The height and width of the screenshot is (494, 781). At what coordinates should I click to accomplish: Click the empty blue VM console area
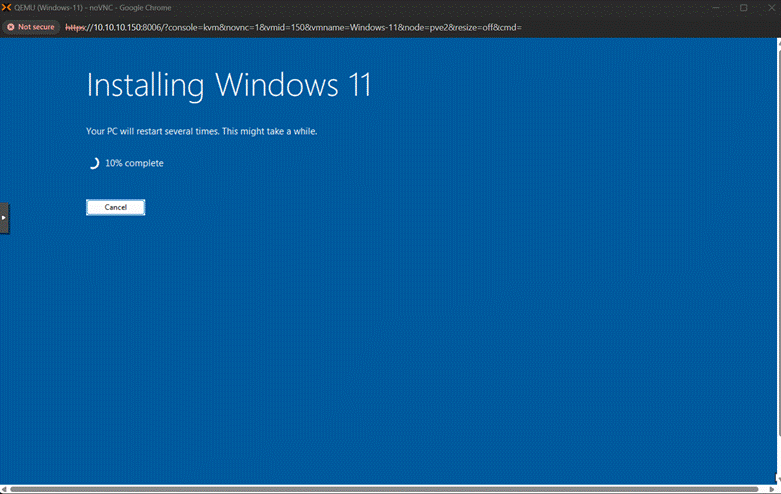coord(450,330)
